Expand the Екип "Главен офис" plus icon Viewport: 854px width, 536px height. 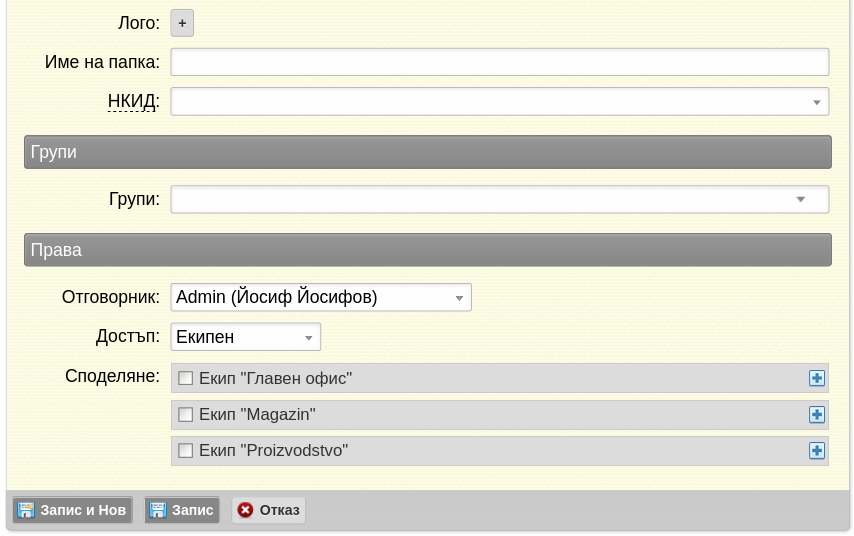(x=817, y=378)
